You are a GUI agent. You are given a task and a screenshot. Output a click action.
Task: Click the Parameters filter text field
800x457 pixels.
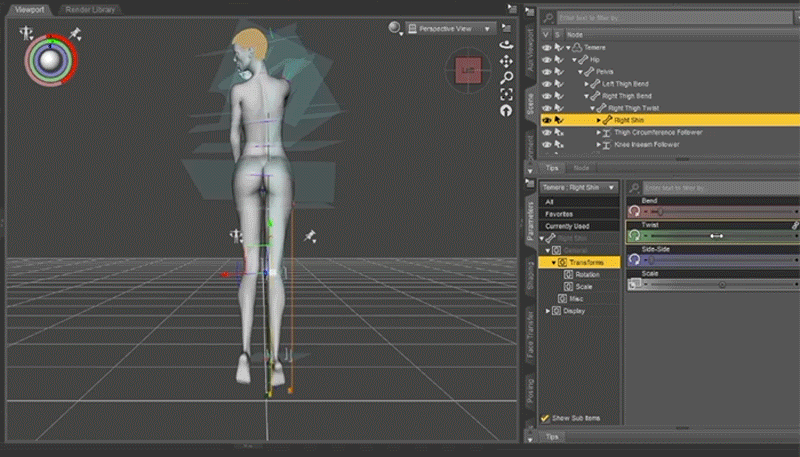721,188
